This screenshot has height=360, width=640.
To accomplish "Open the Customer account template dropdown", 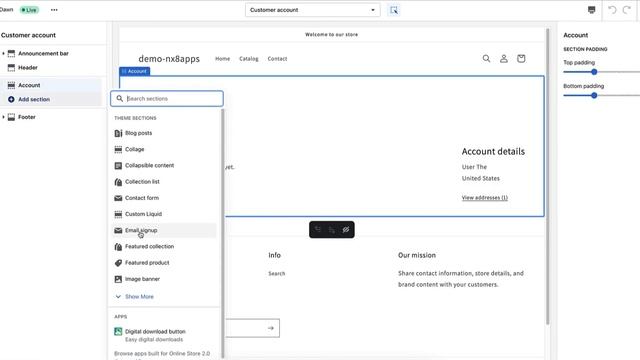I will 313,10.
